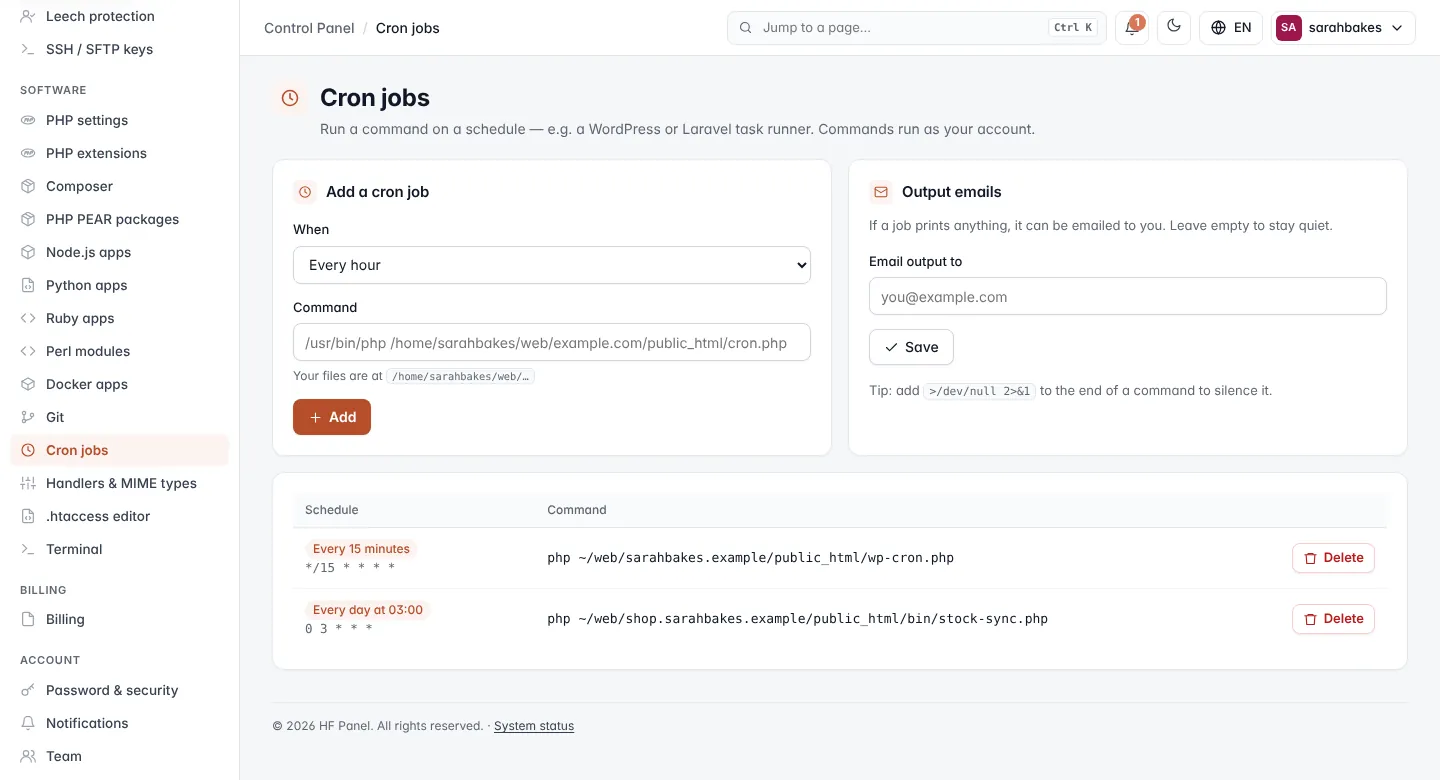Click the Node.js apps icon

tap(28, 252)
